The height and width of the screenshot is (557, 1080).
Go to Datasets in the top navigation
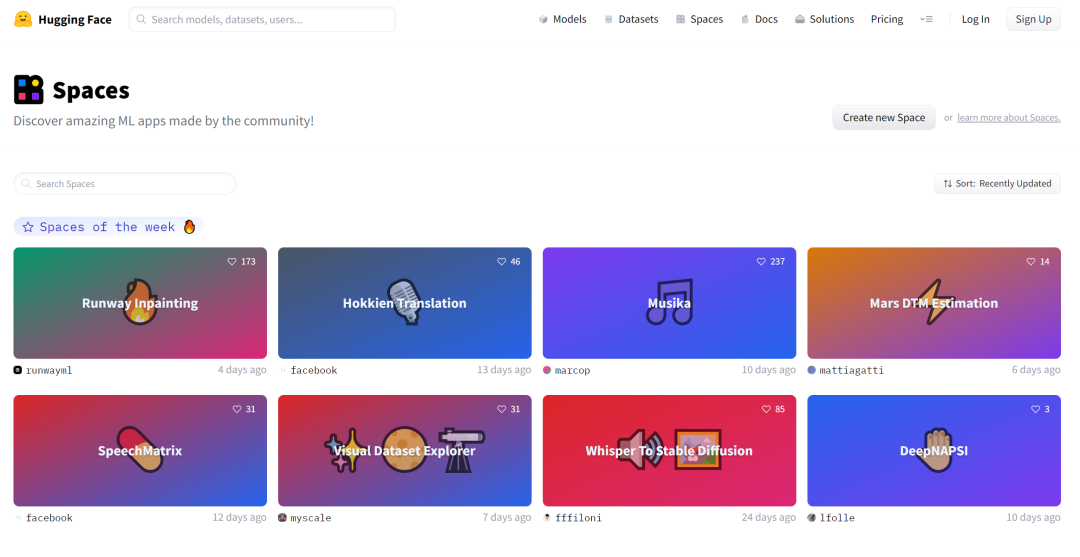point(631,19)
